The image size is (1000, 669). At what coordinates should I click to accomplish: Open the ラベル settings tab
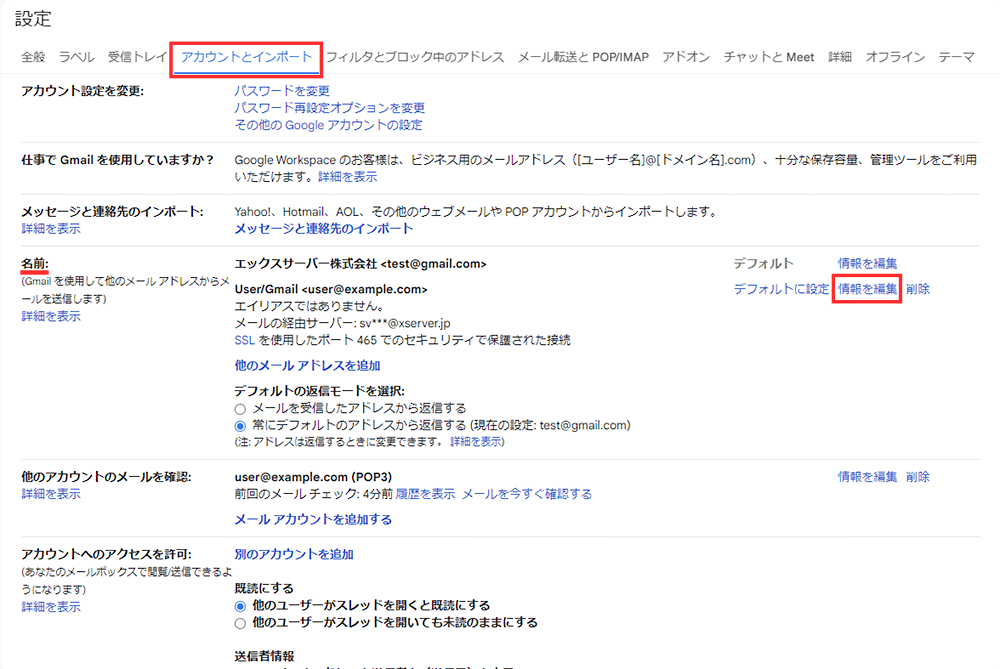click(76, 58)
